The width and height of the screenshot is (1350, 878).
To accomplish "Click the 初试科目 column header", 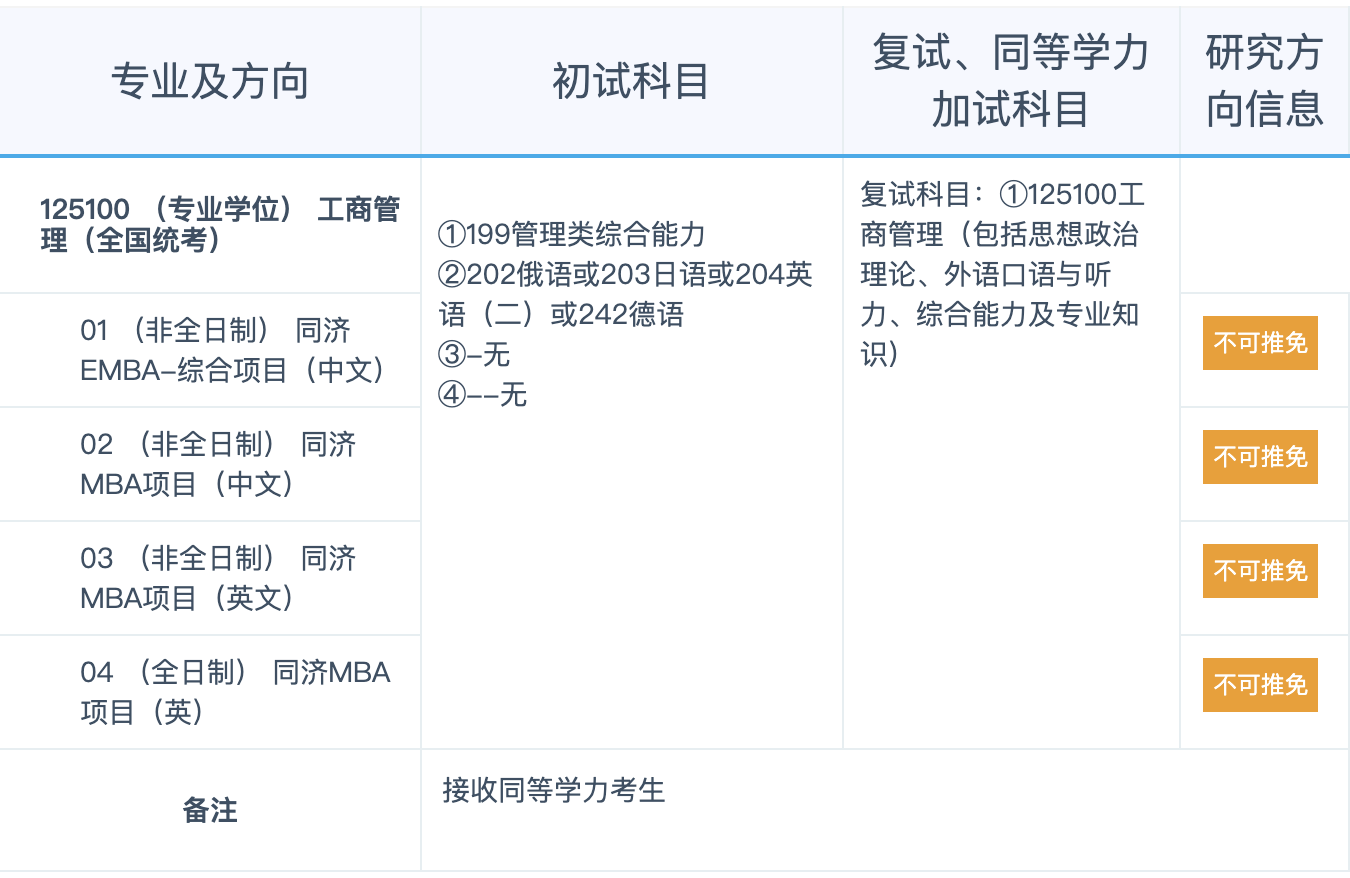I will click(630, 82).
